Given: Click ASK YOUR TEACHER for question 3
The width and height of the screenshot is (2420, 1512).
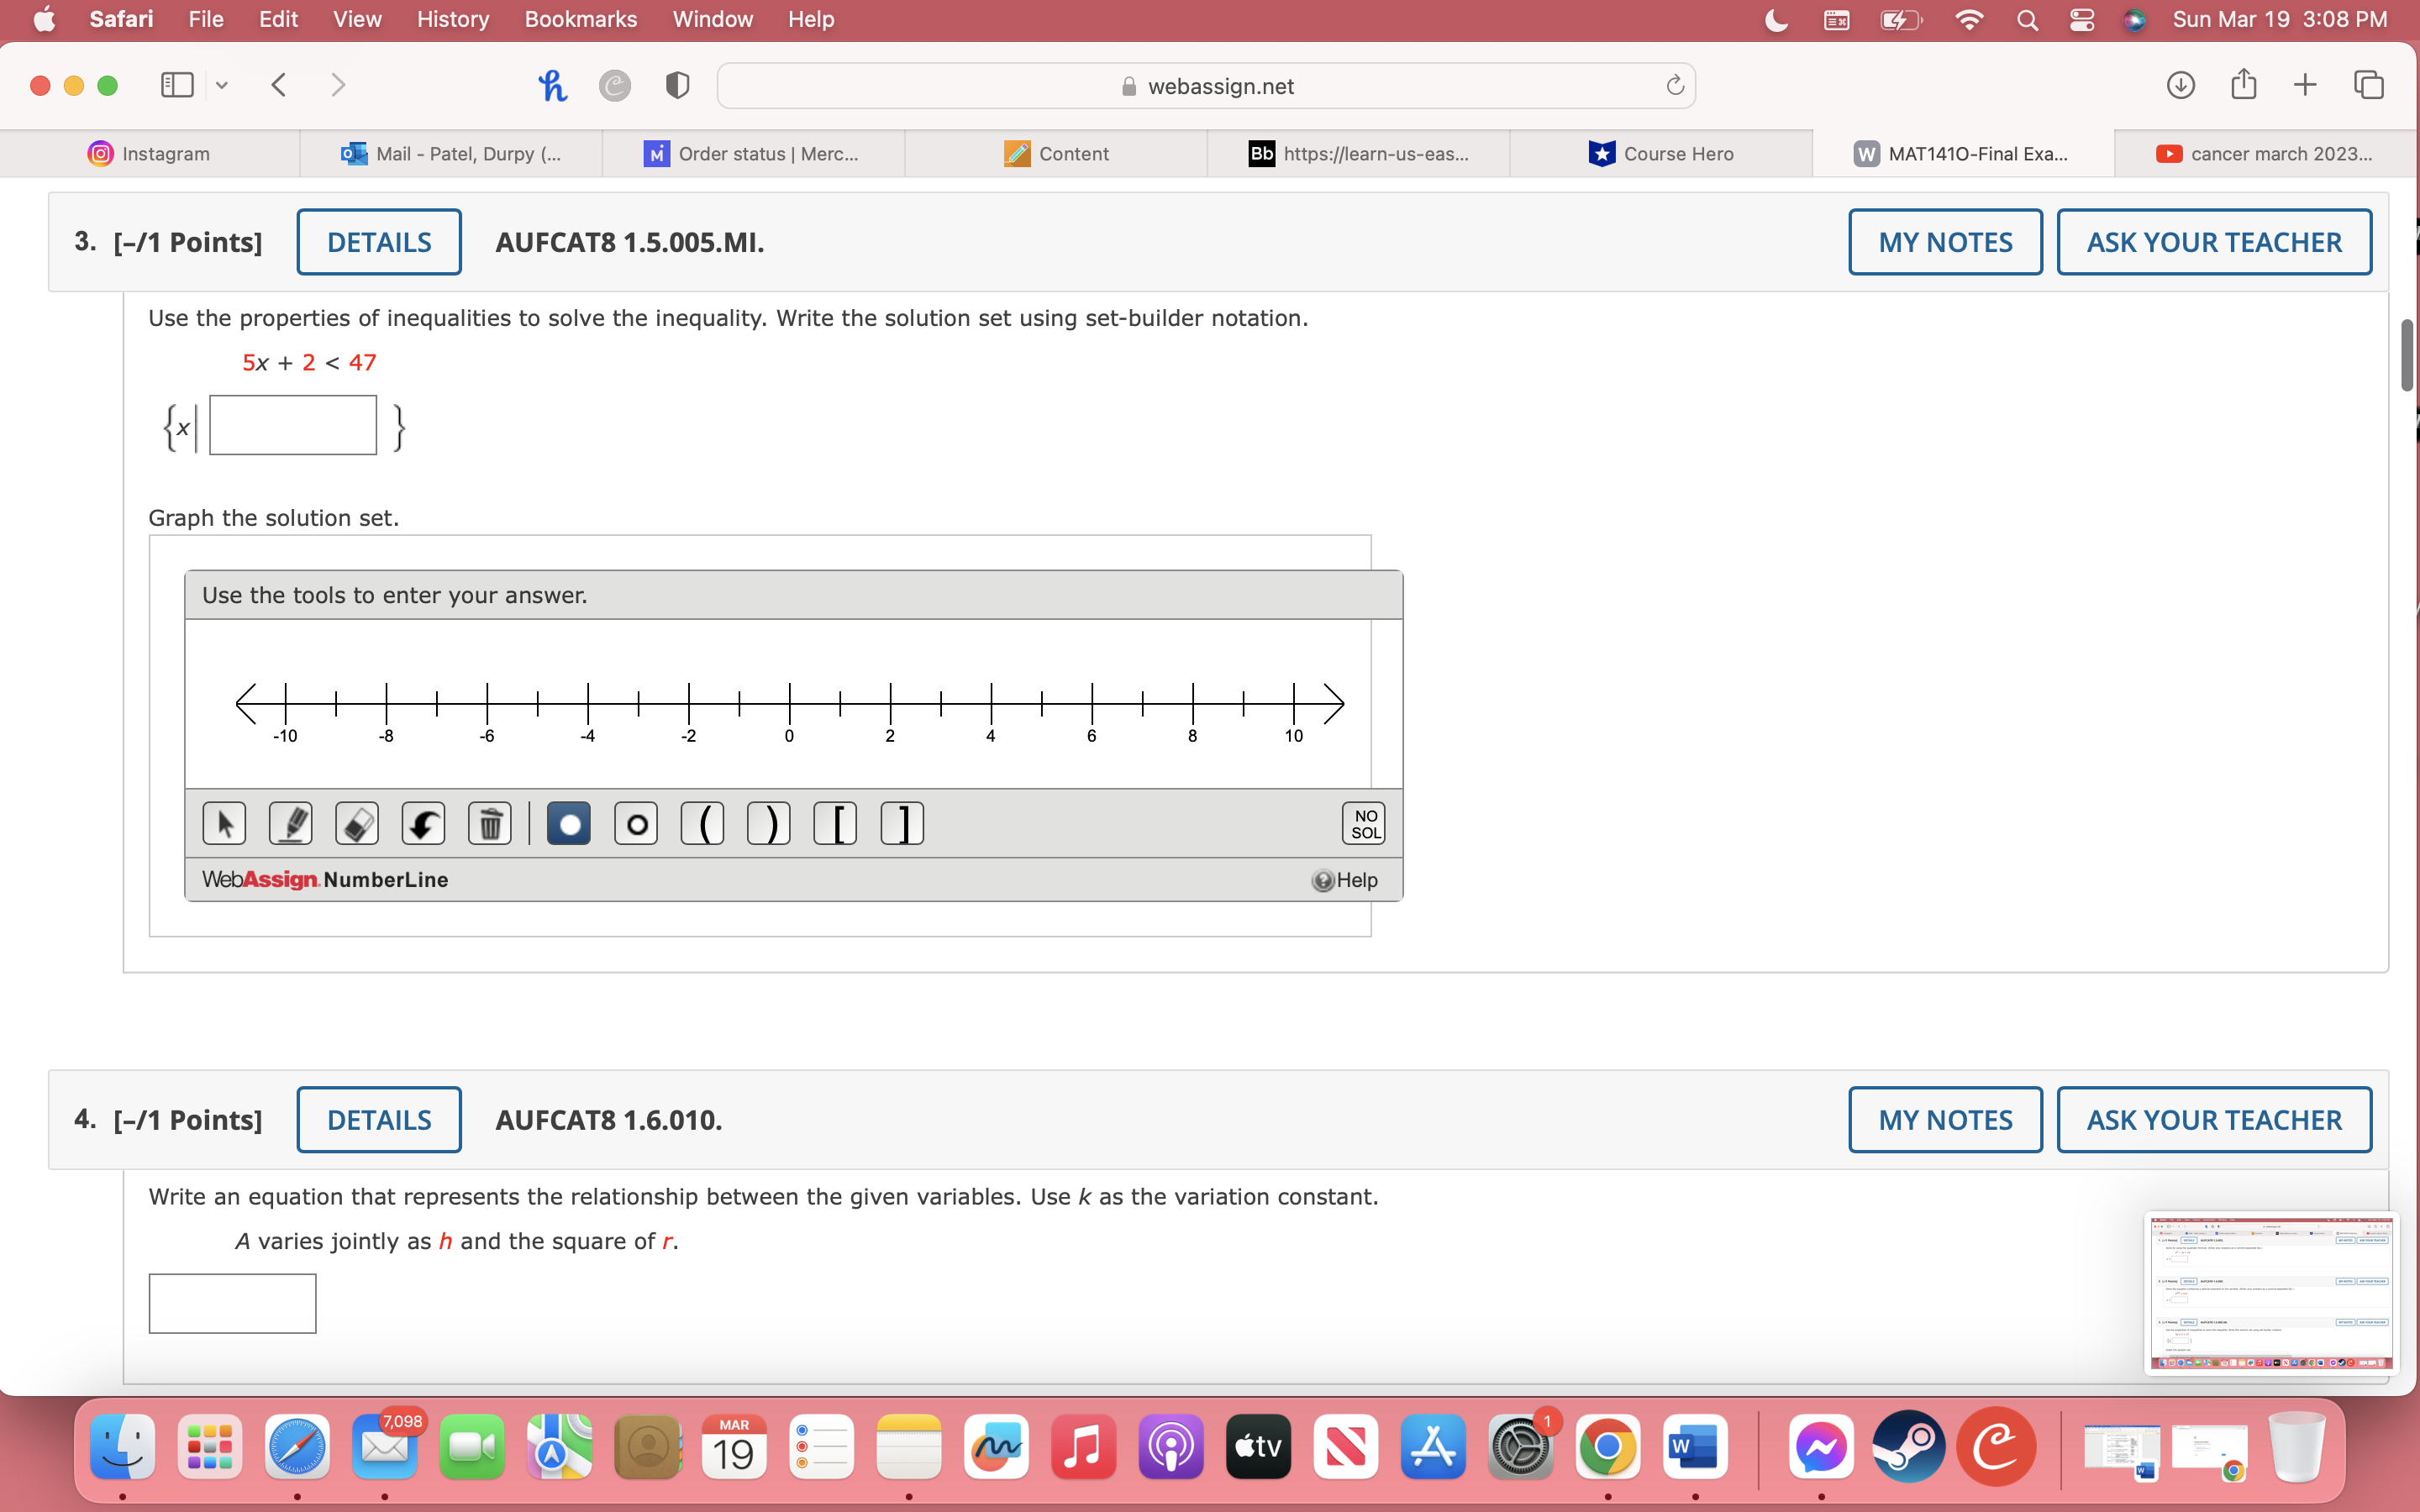Looking at the screenshot, I should coord(2213,241).
